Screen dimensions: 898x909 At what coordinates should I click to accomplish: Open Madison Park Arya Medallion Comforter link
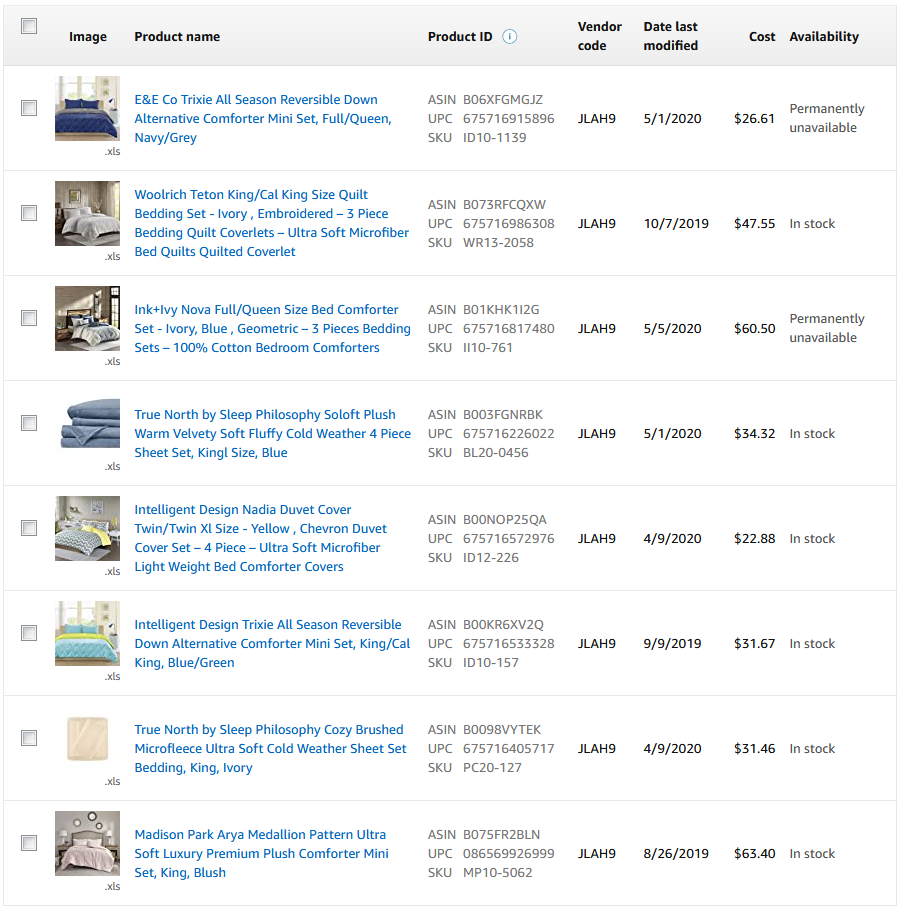pyautogui.click(x=261, y=853)
